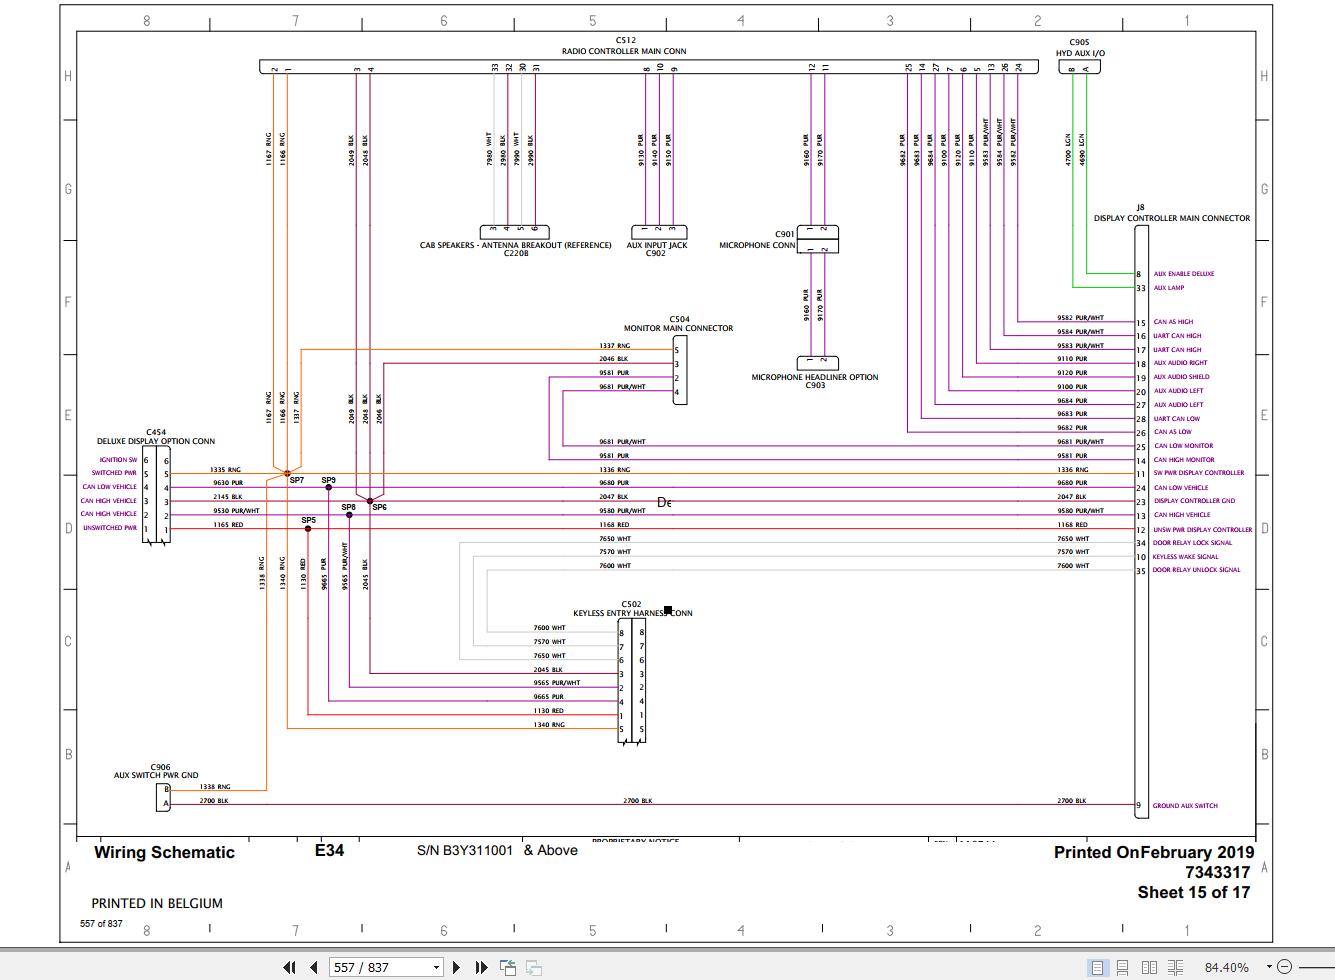Click the C504 Monitor Main Connector label
This screenshot has height=980, width=1335.
678,324
